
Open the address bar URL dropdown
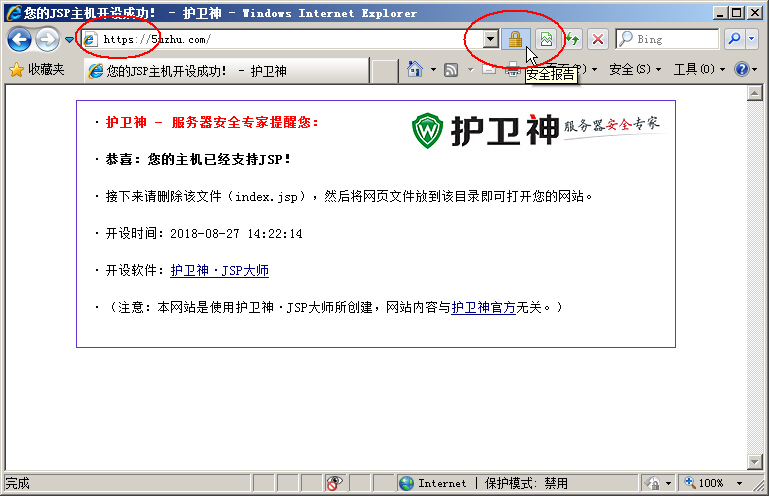coord(490,39)
